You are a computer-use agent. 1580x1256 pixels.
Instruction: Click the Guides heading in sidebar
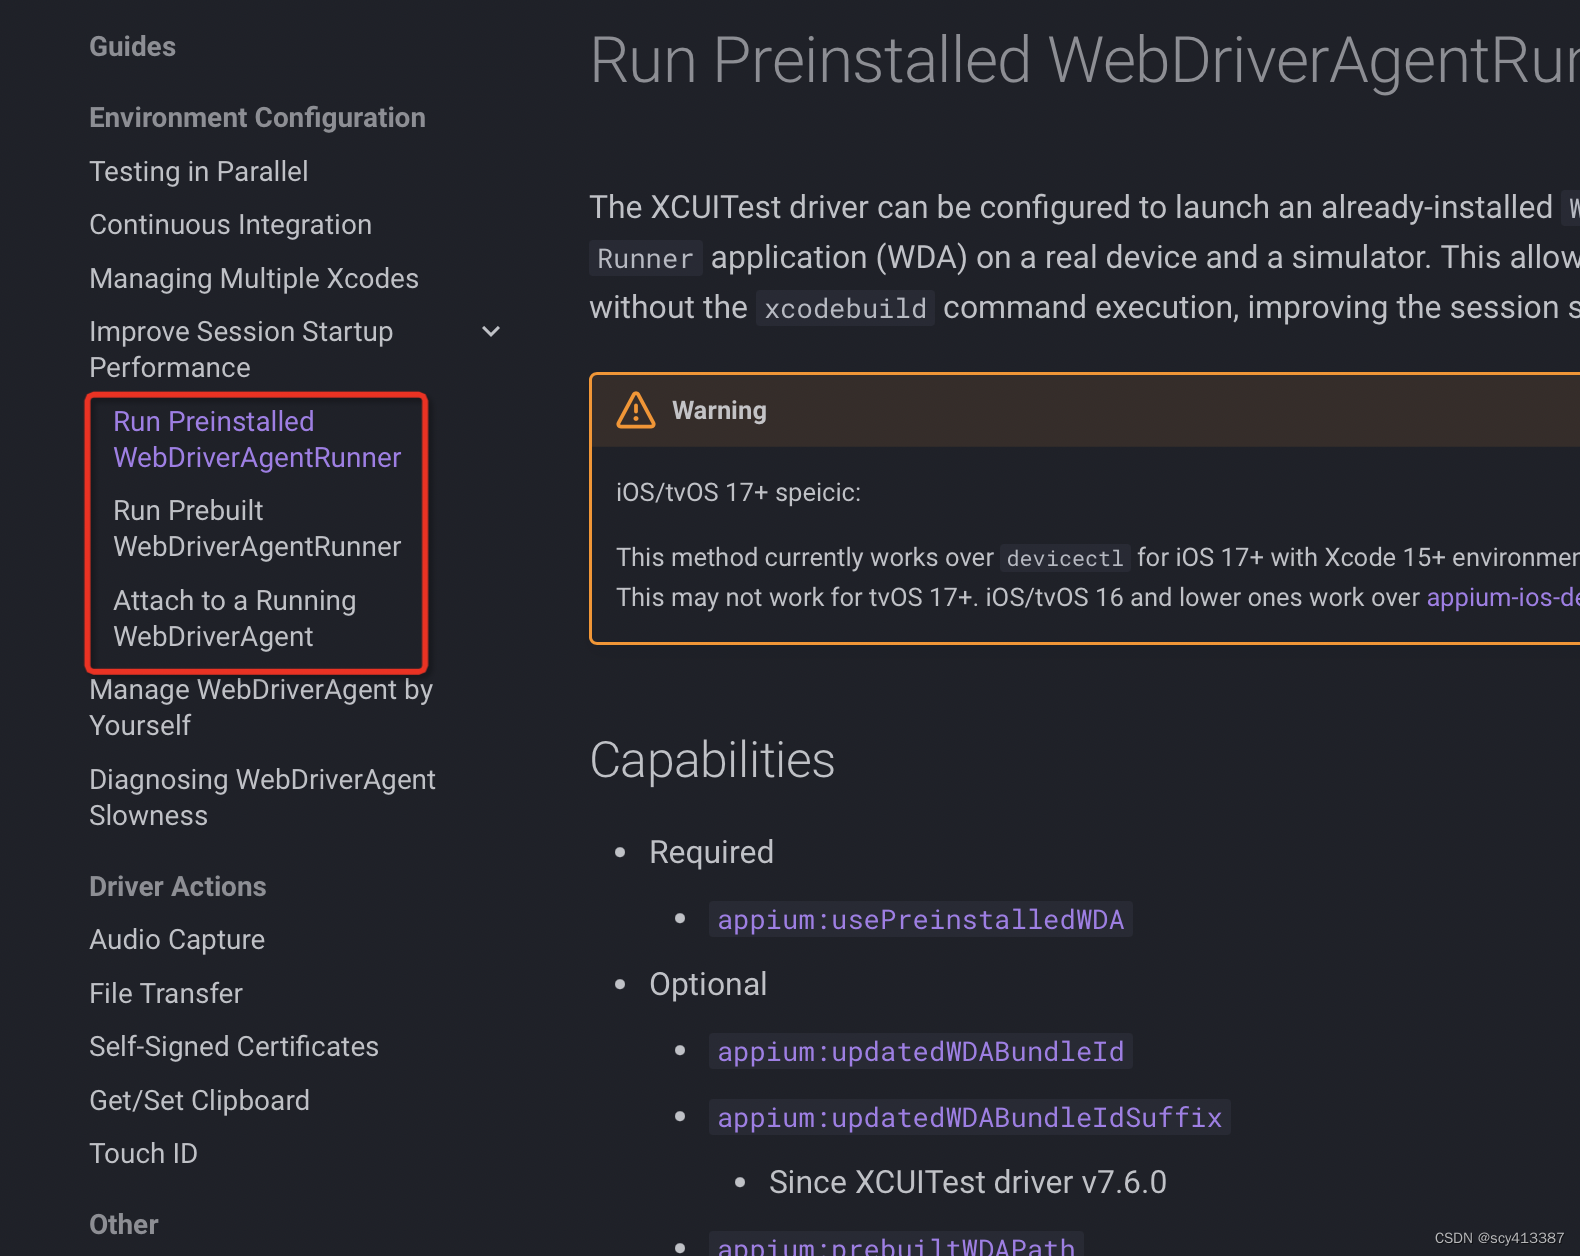click(133, 47)
